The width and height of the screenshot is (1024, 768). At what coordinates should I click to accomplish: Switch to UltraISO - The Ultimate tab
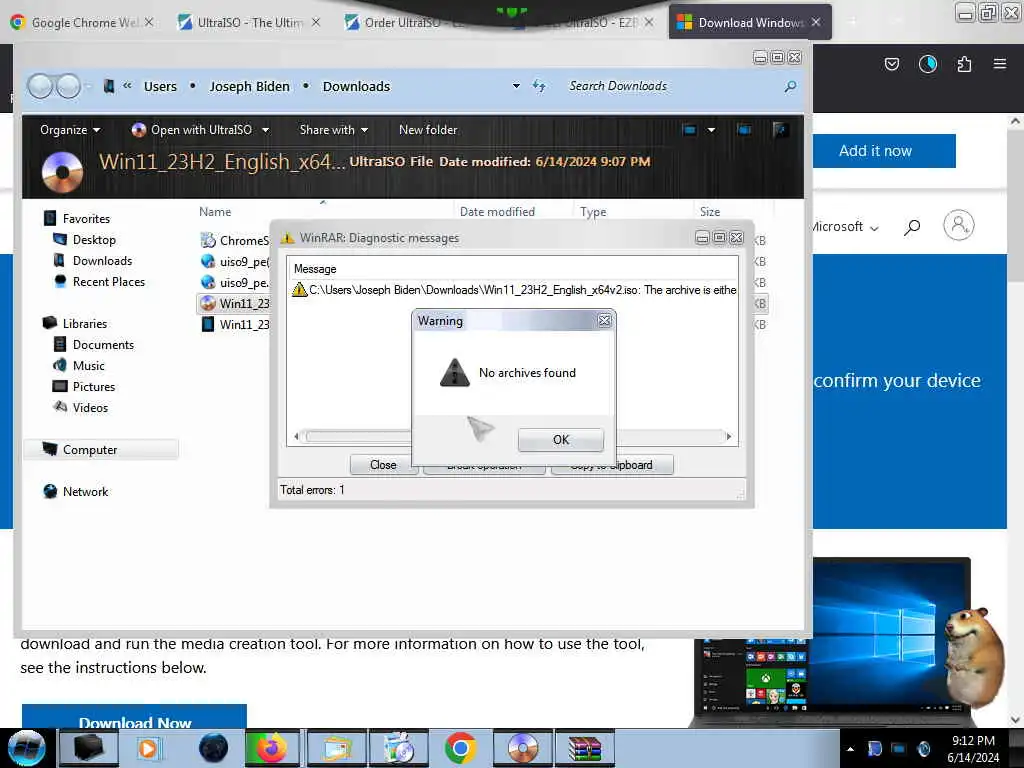pos(248,22)
